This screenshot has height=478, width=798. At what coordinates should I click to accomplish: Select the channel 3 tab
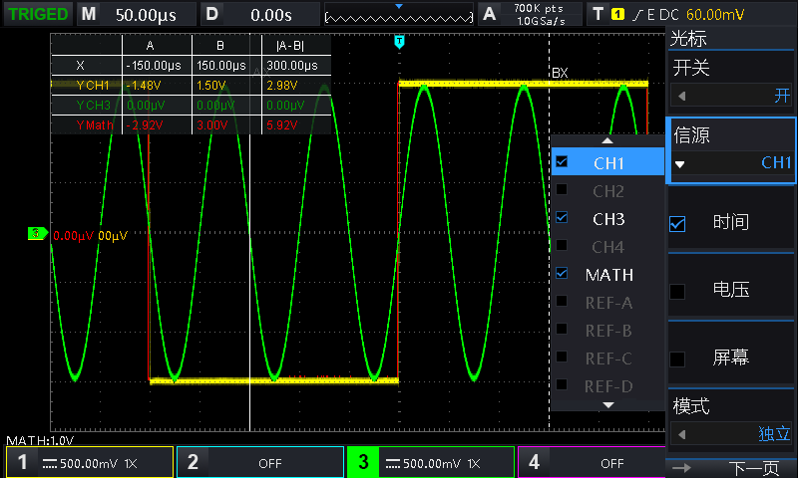tap(430, 462)
